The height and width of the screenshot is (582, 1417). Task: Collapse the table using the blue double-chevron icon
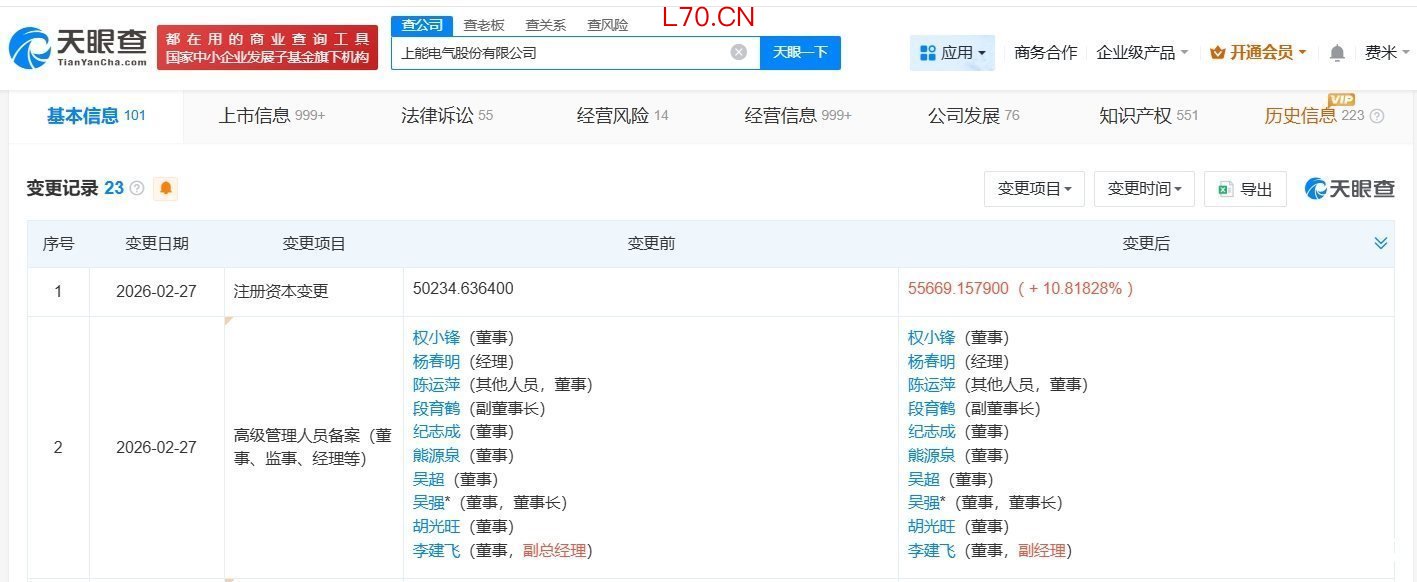coord(1381,243)
